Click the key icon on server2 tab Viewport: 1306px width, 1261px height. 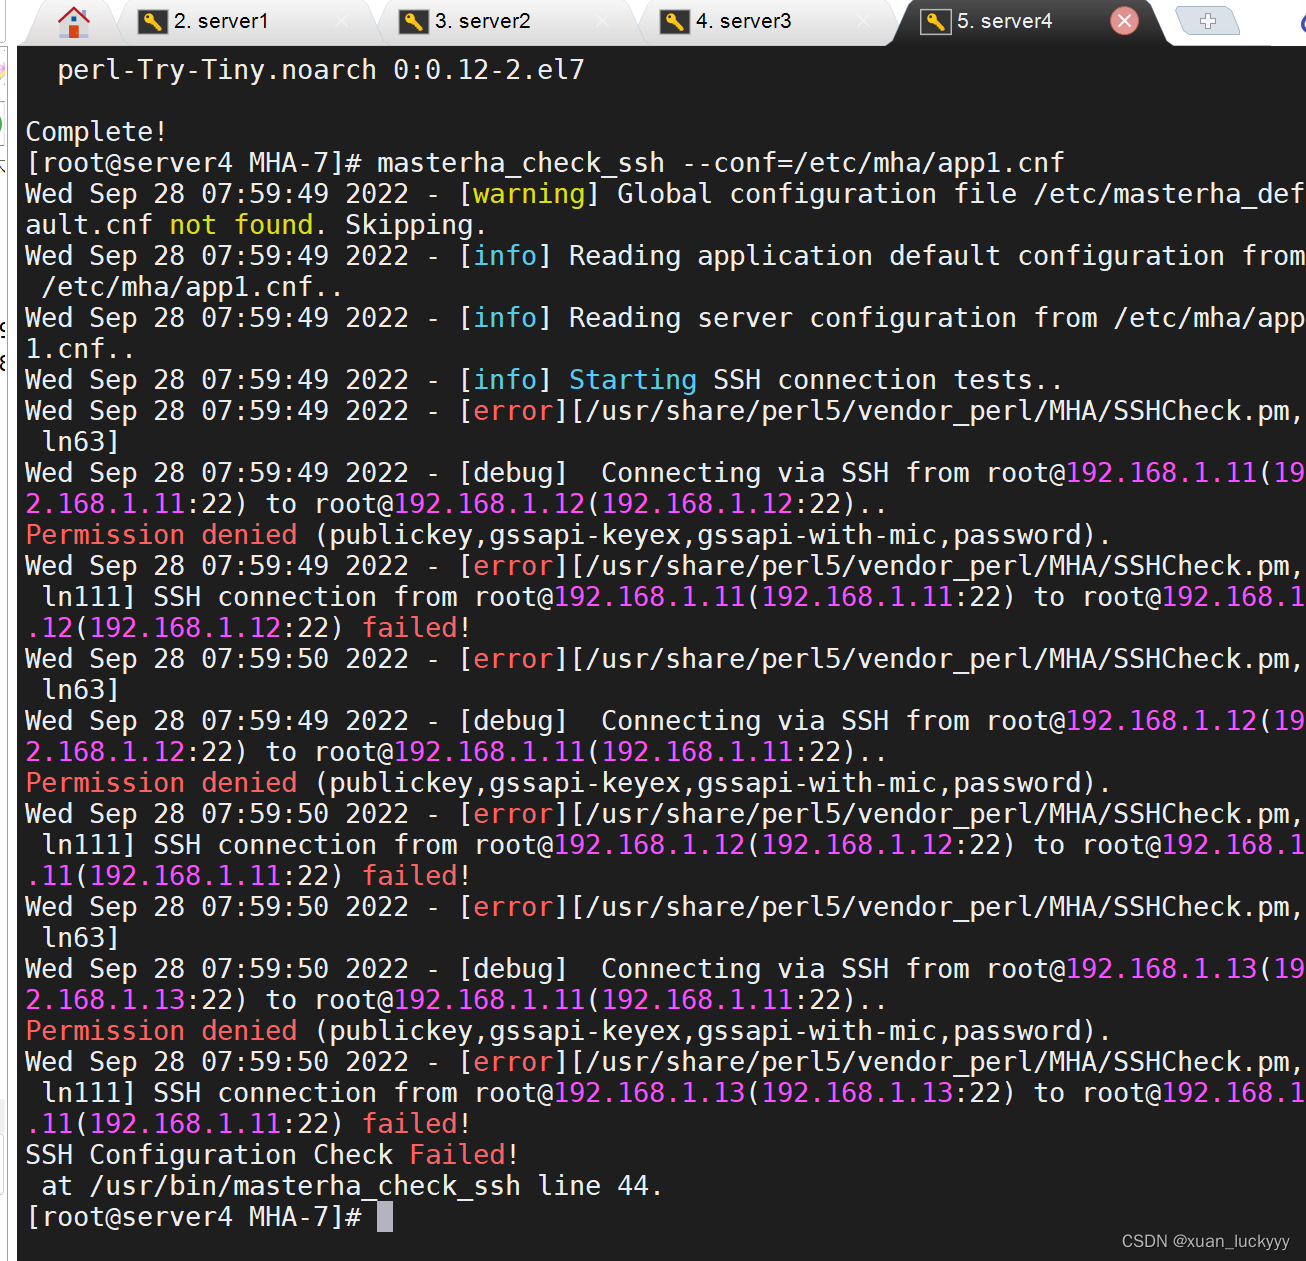(413, 21)
